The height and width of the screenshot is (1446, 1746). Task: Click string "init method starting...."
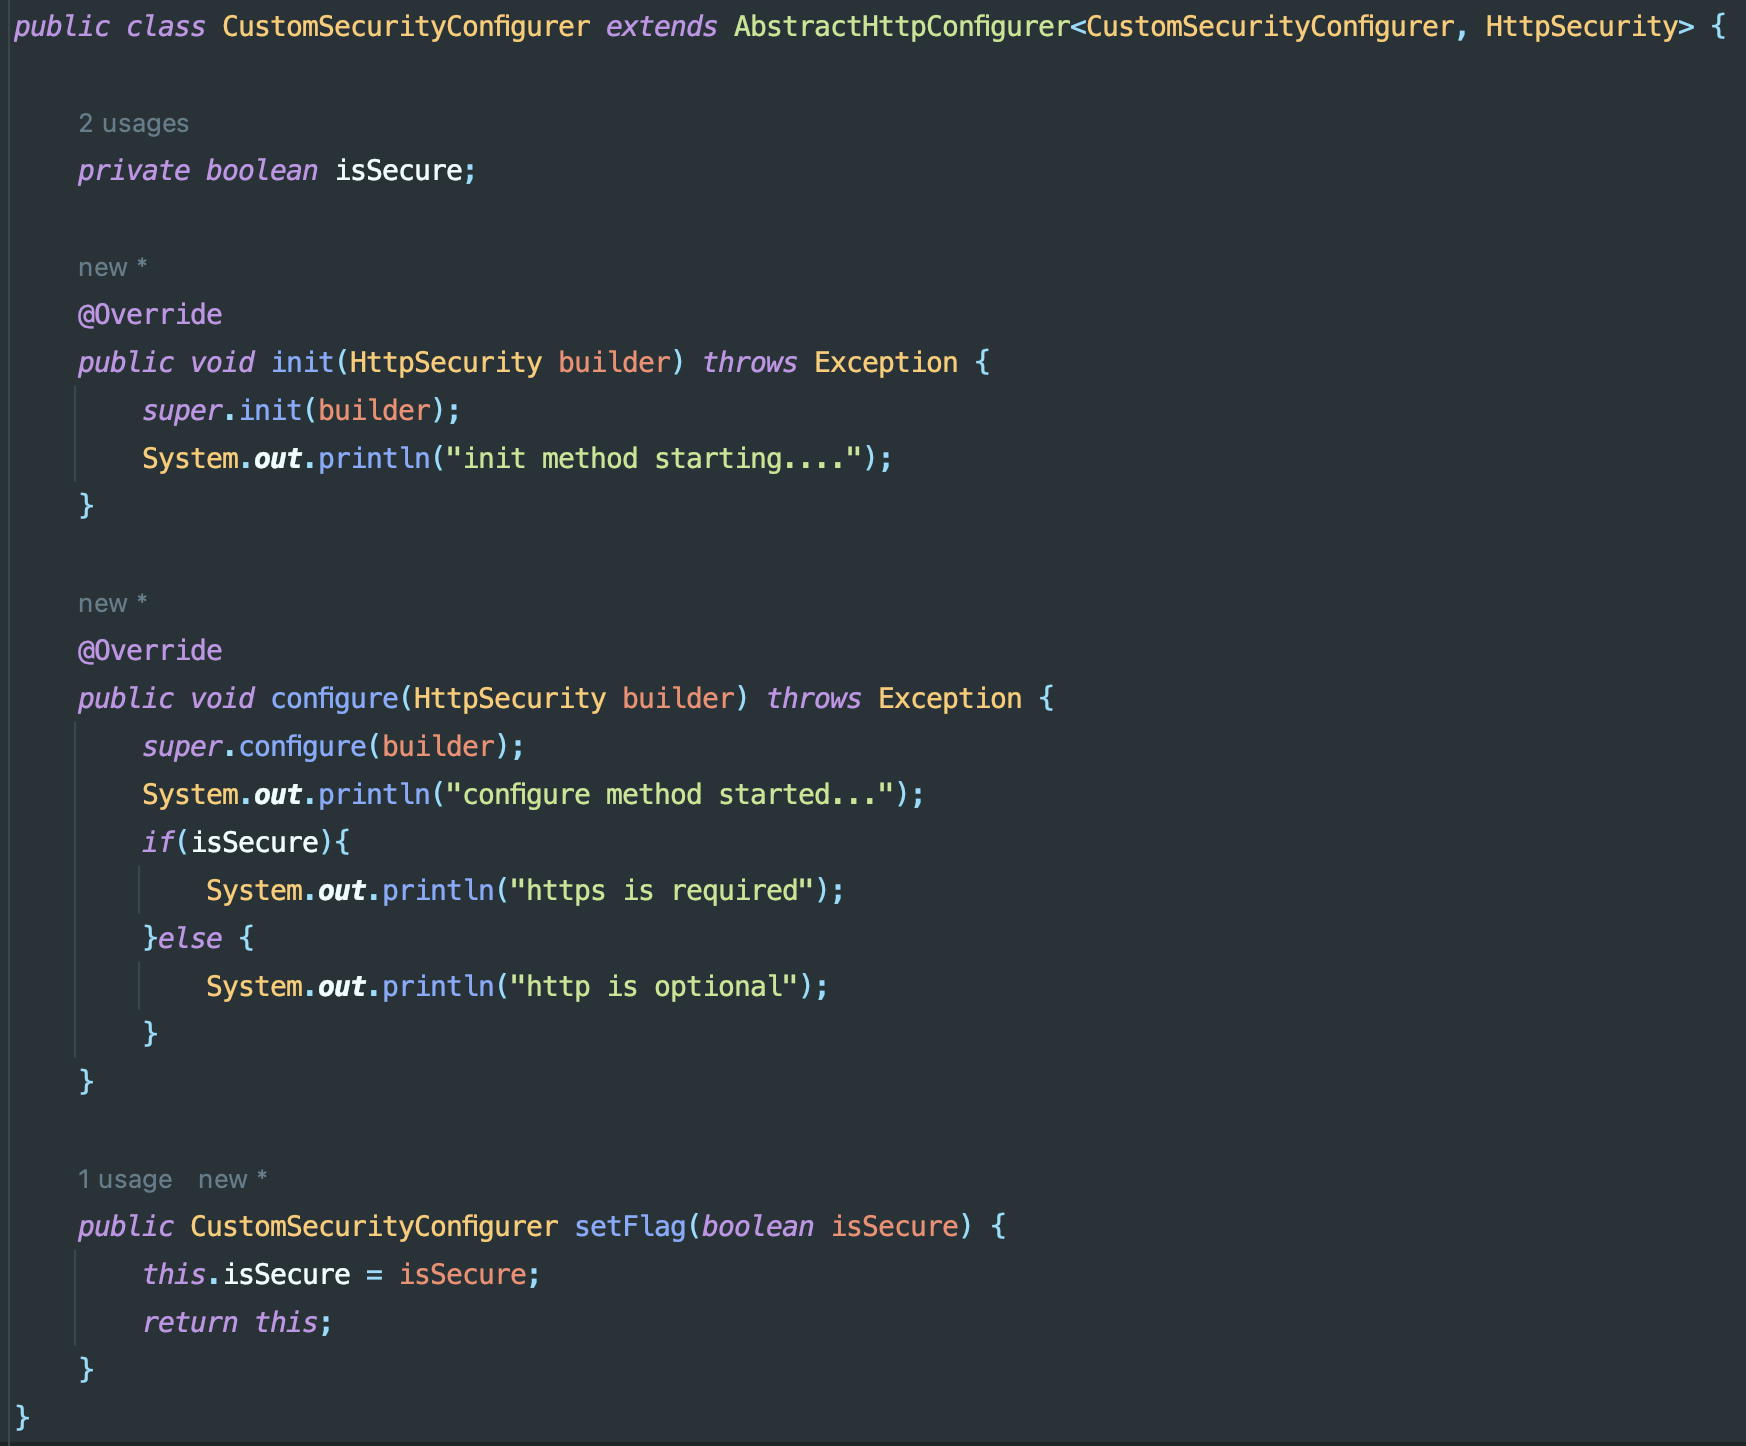[x=654, y=458]
